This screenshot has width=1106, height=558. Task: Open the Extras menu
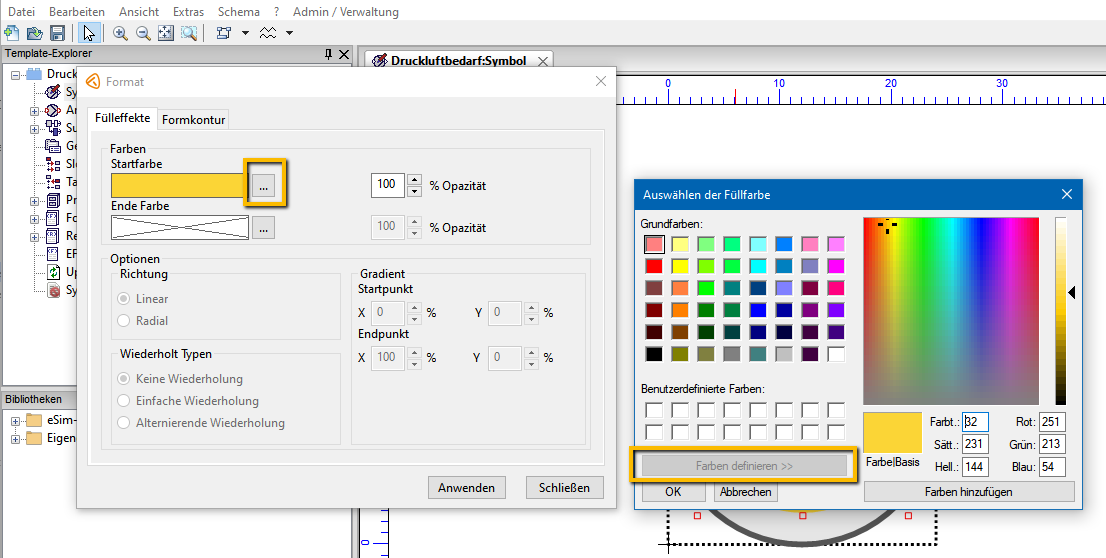(x=188, y=12)
